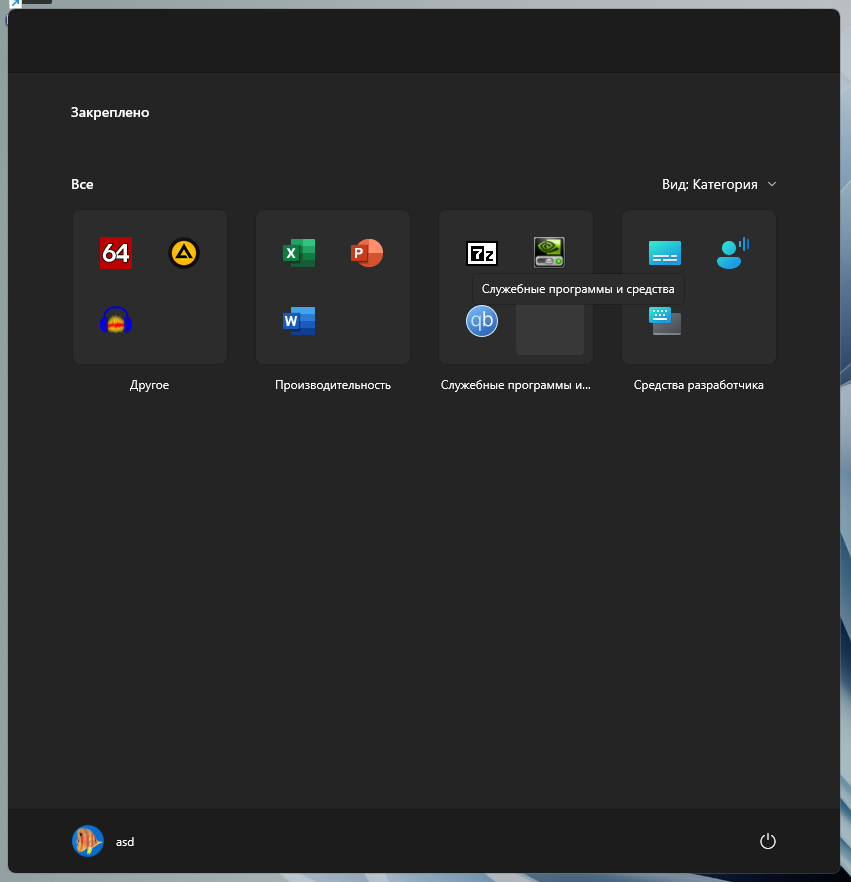The width and height of the screenshot is (851, 882).
Task: Launch Microsoft Excel
Action: pyautogui.click(x=299, y=253)
